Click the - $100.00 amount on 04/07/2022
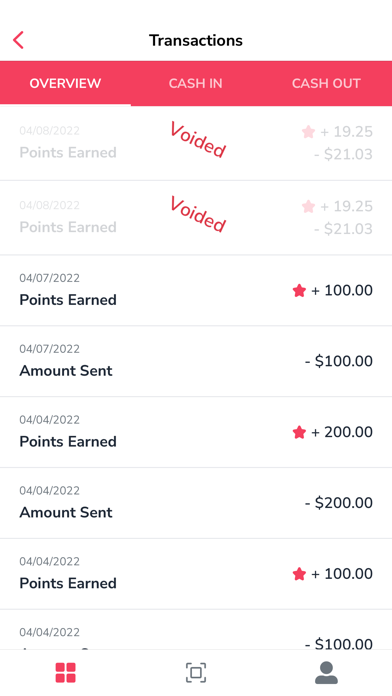Screen dimensions: 392x696 coord(339,361)
